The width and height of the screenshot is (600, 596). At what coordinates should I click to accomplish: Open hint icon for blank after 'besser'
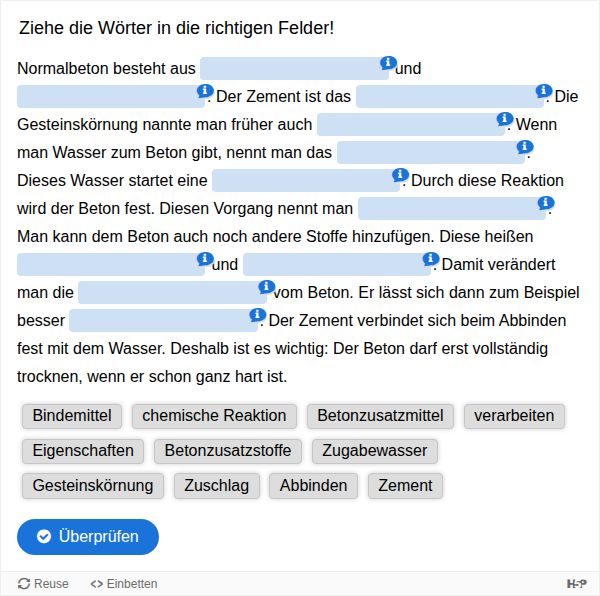click(257, 314)
